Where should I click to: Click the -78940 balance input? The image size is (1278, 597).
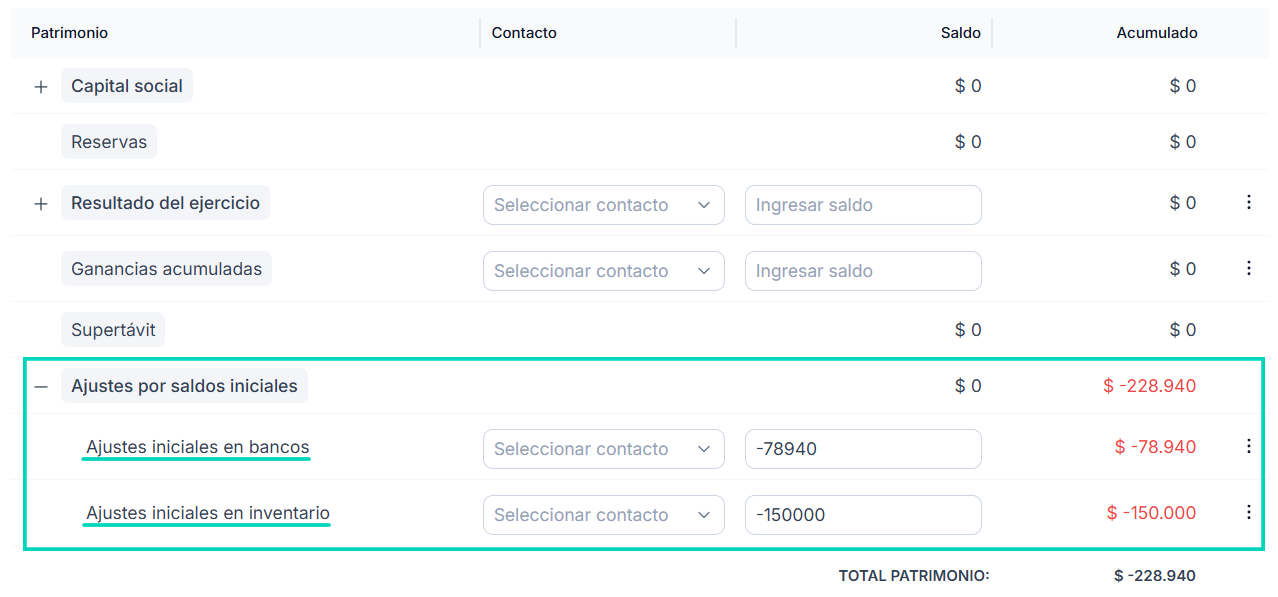tap(862, 448)
